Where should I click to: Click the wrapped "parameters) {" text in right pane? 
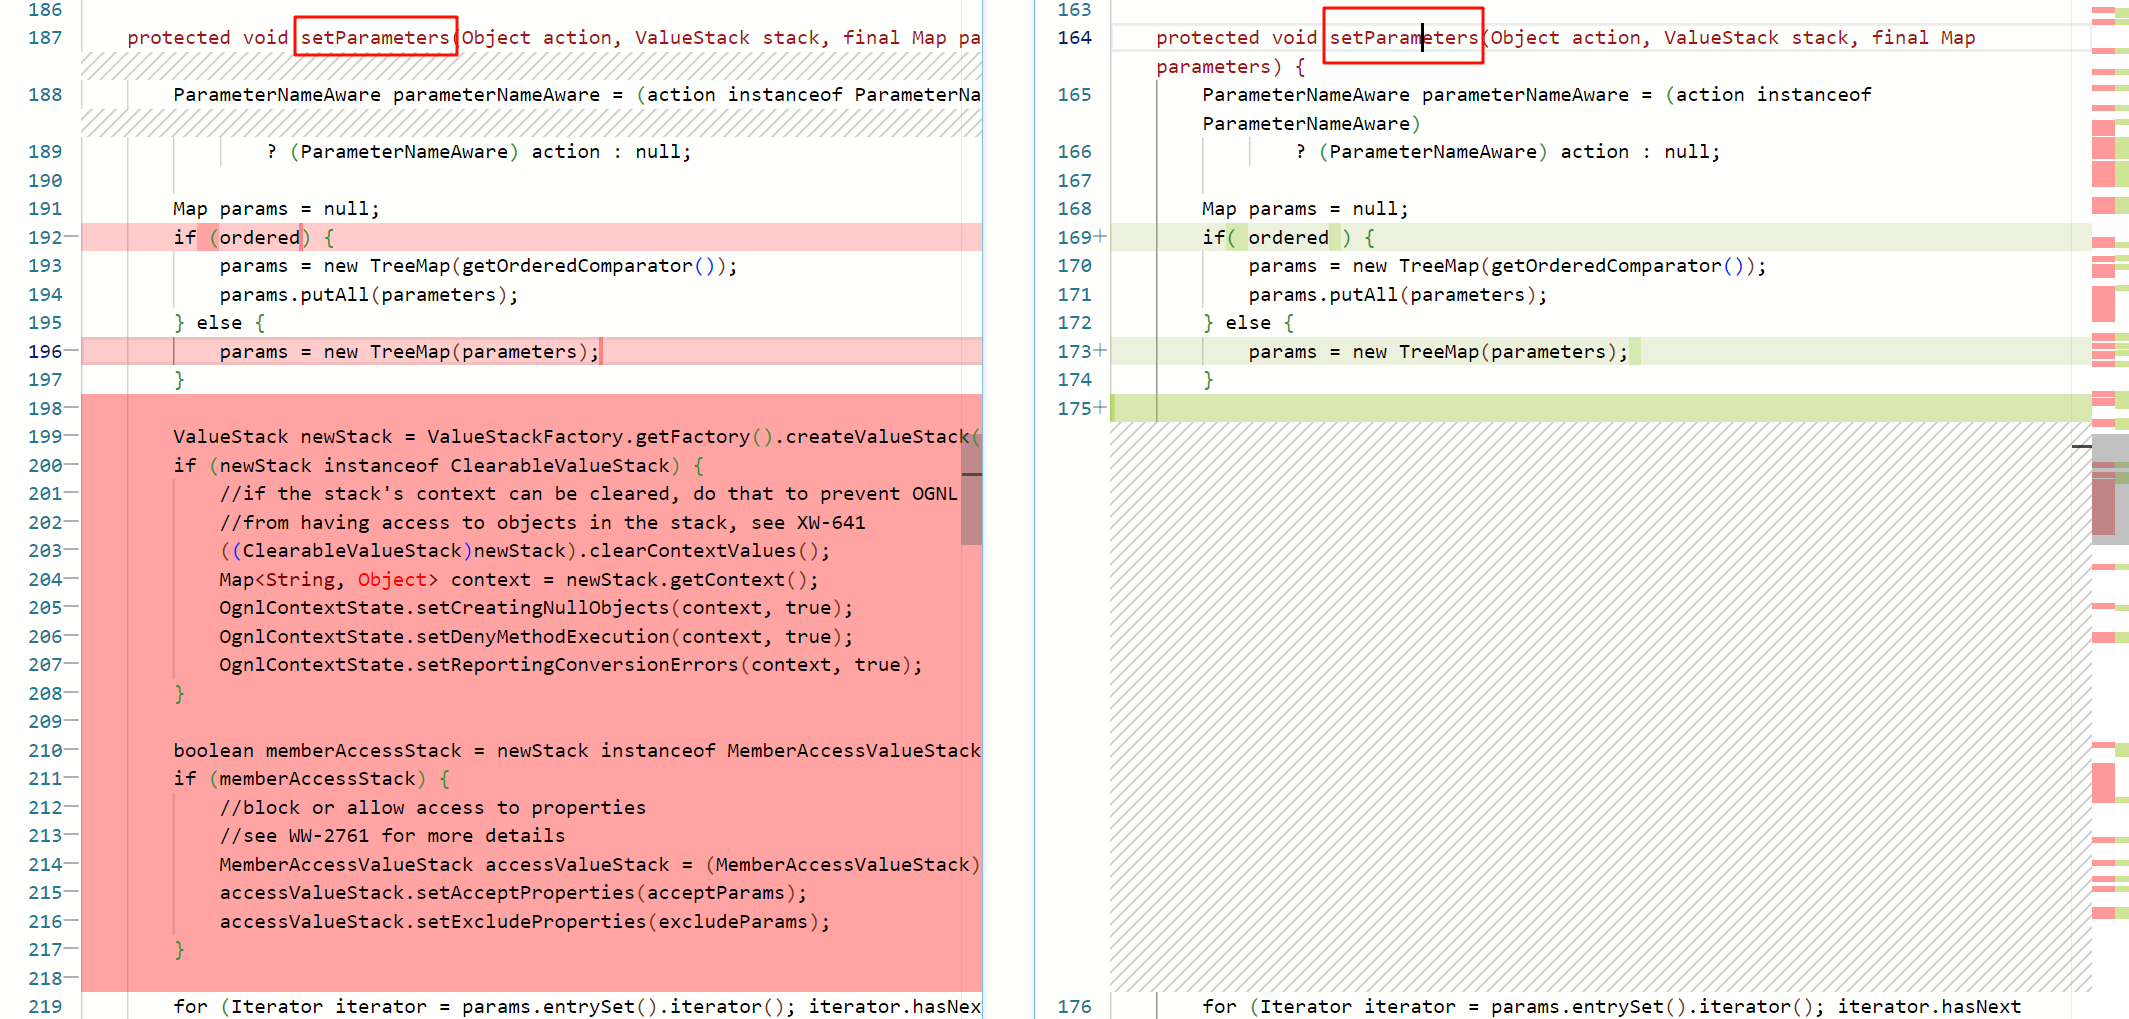point(1230,66)
